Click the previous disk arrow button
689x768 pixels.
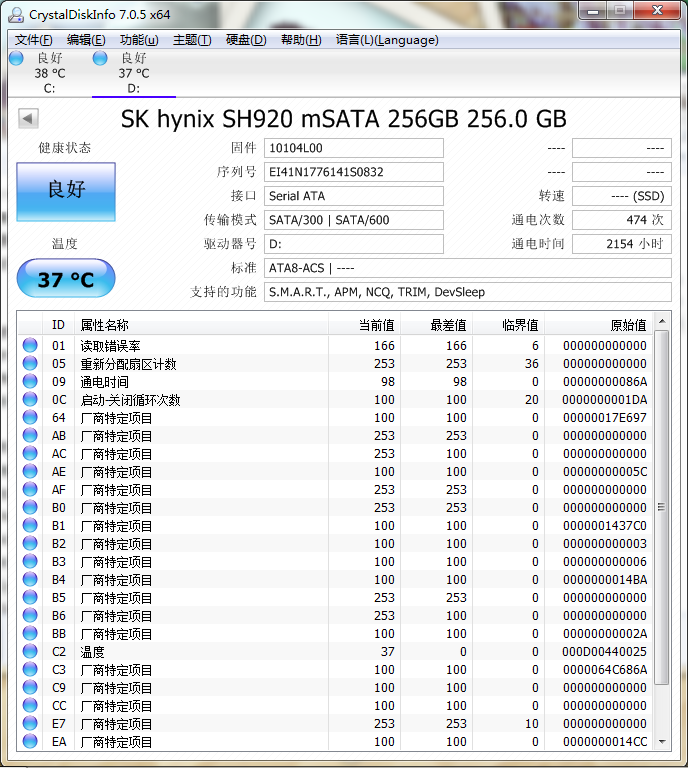click(28, 119)
